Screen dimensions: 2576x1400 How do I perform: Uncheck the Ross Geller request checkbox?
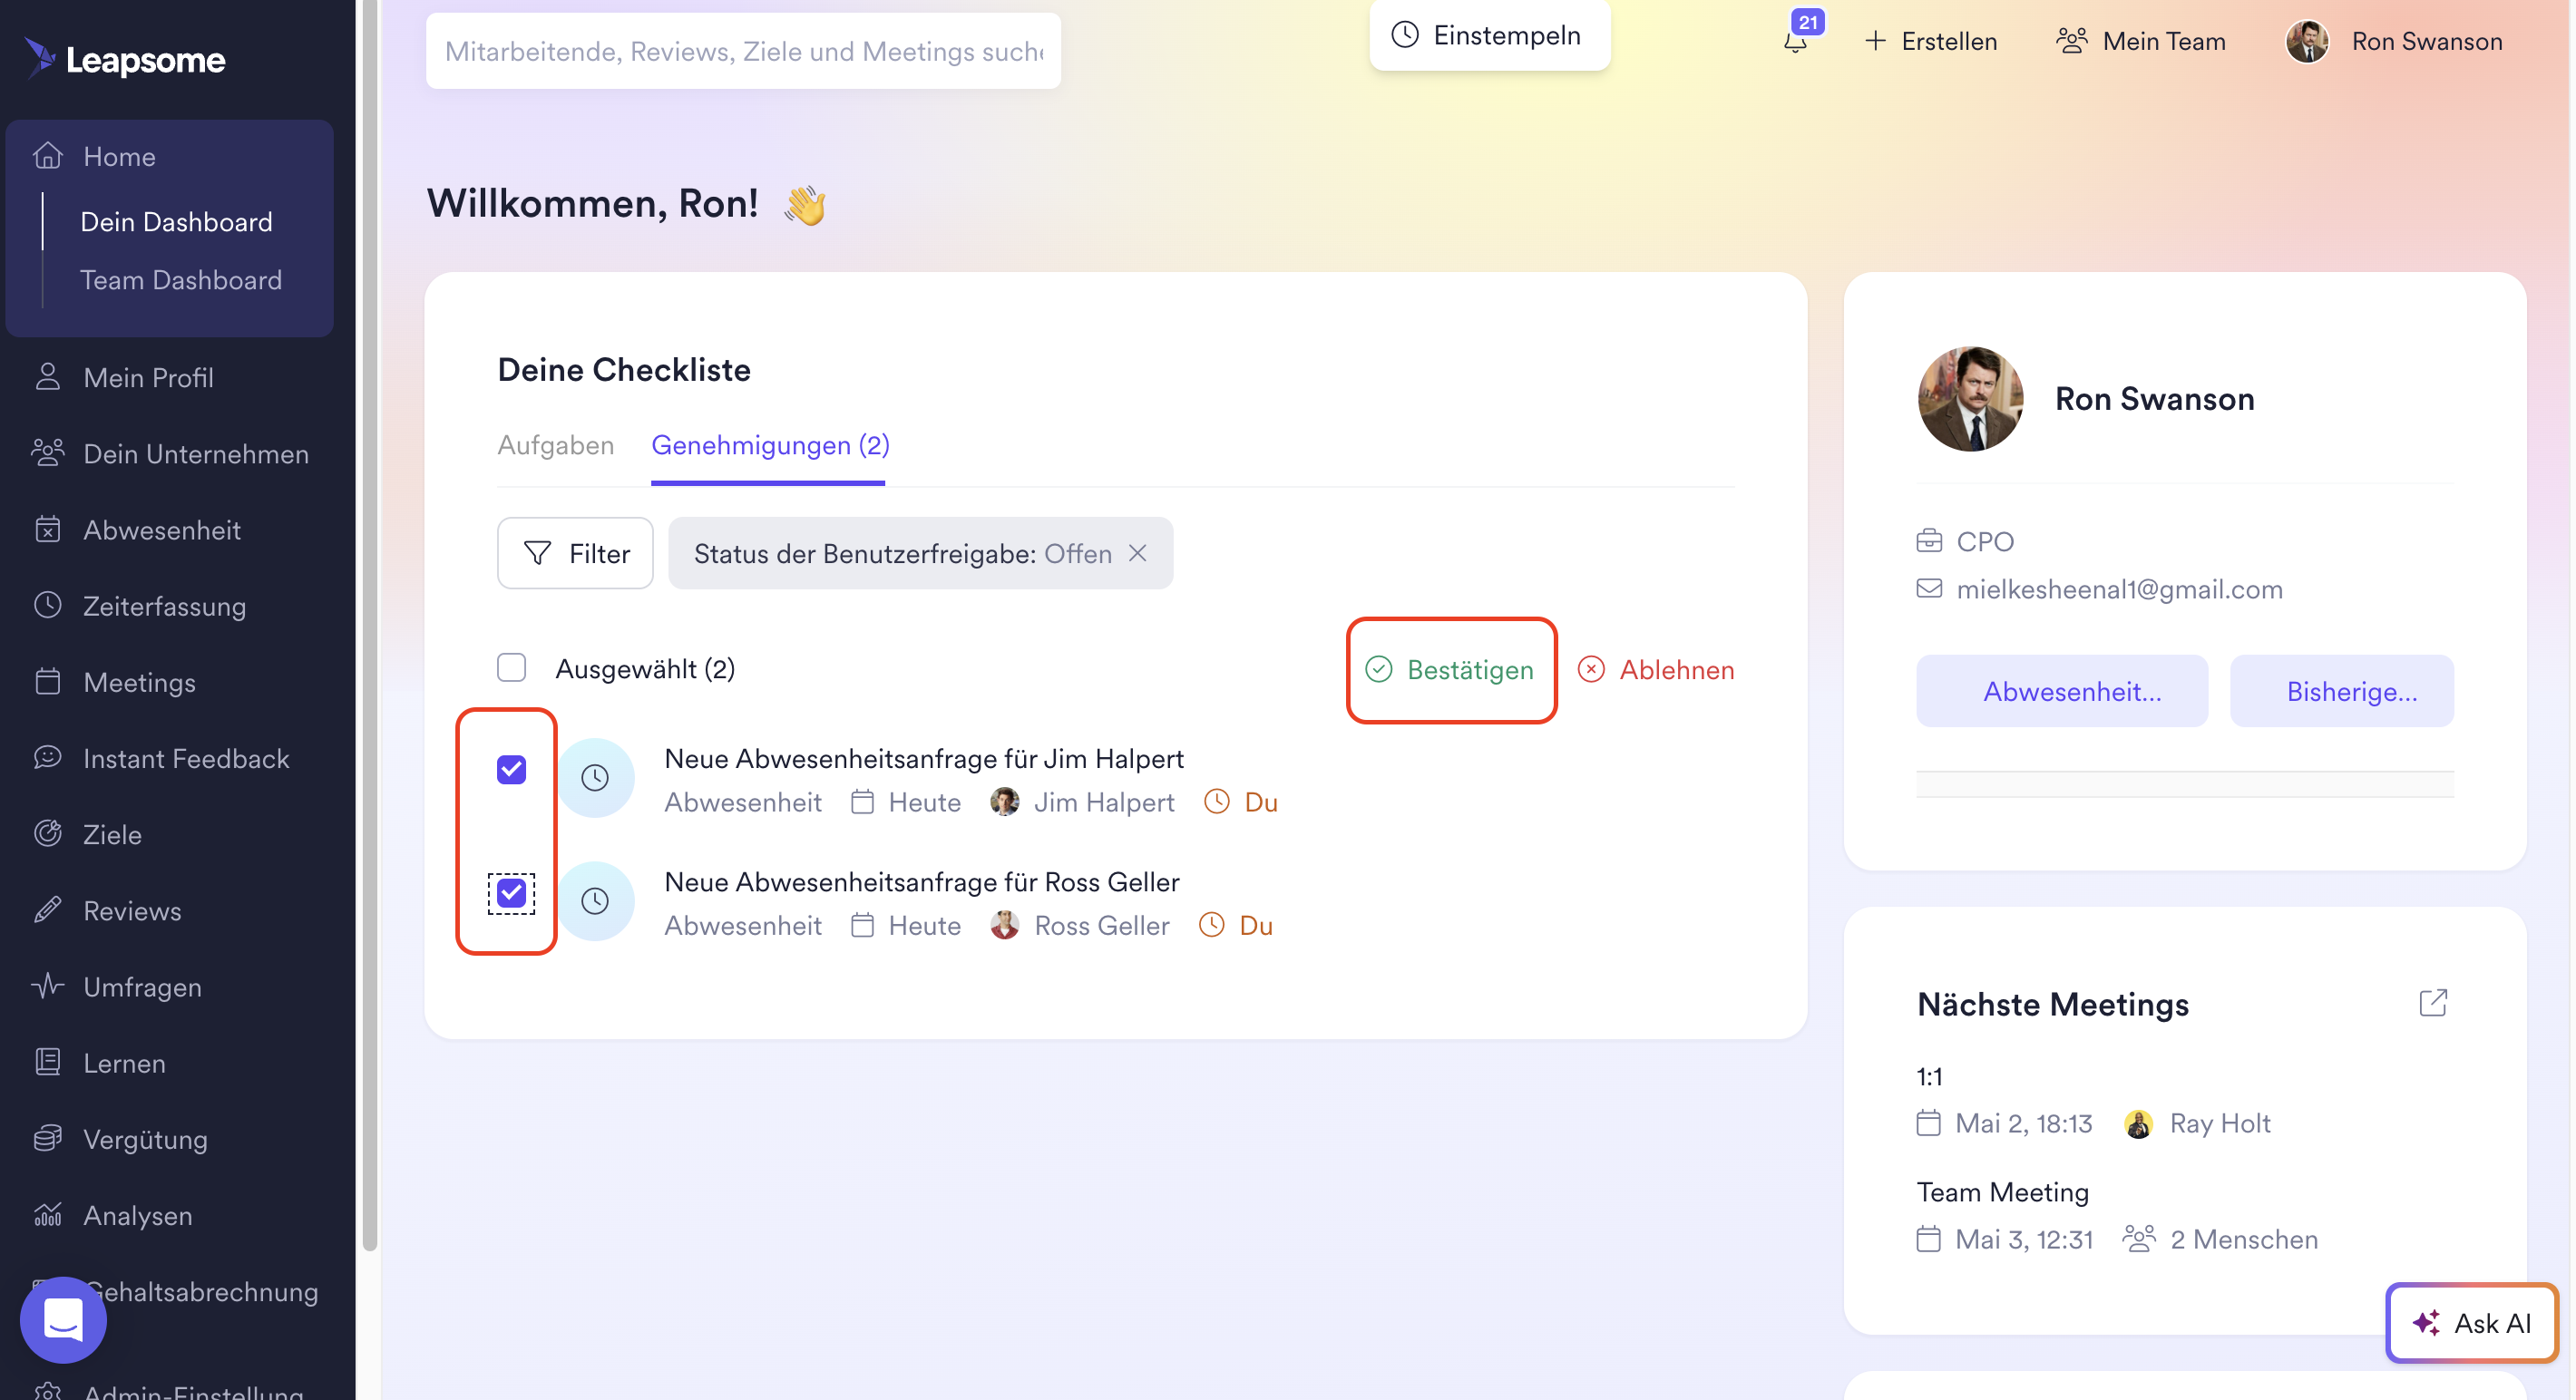[x=511, y=893]
